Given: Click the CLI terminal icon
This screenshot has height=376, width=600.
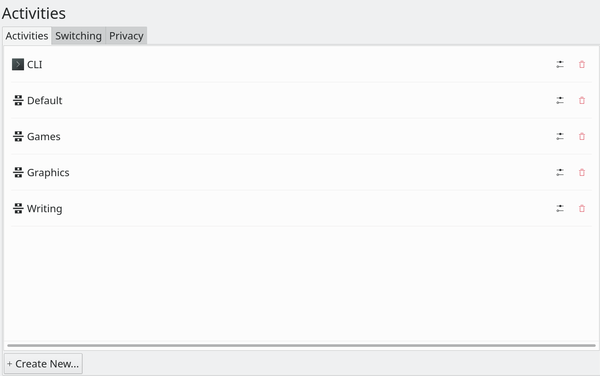Looking at the screenshot, I should click(18, 64).
